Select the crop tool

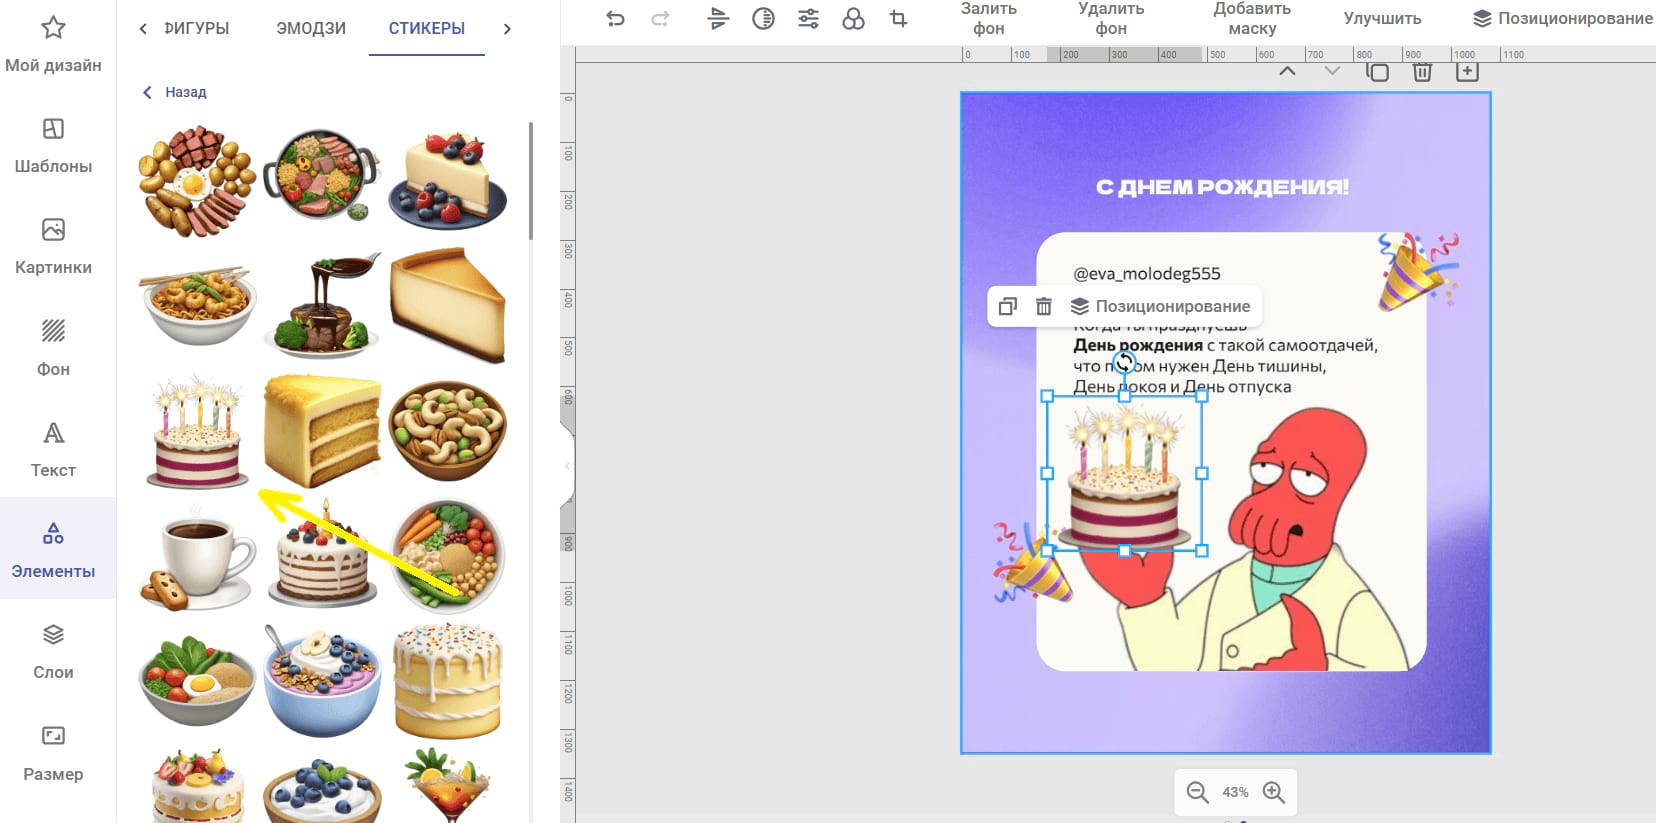point(898,18)
